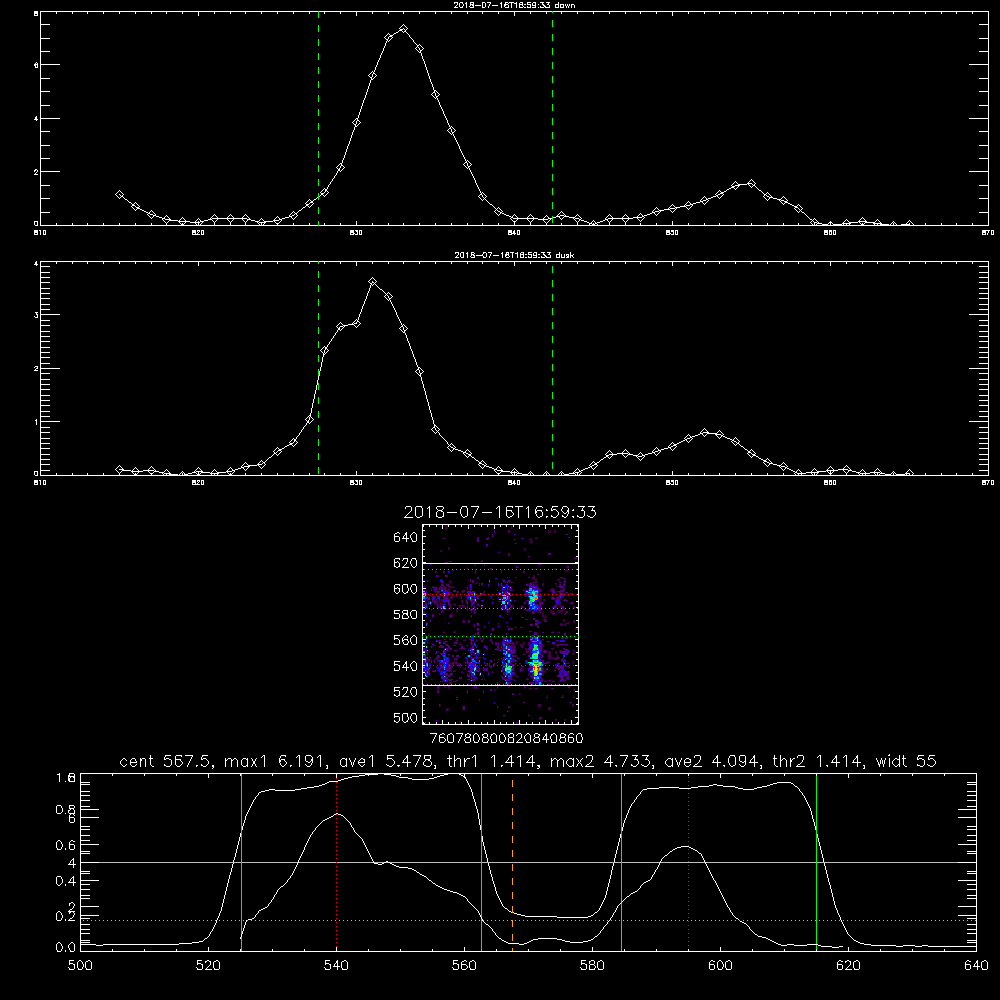Click the secondary peak diamond in the dawn plot
The height and width of the screenshot is (1000, 1000).
[751, 184]
